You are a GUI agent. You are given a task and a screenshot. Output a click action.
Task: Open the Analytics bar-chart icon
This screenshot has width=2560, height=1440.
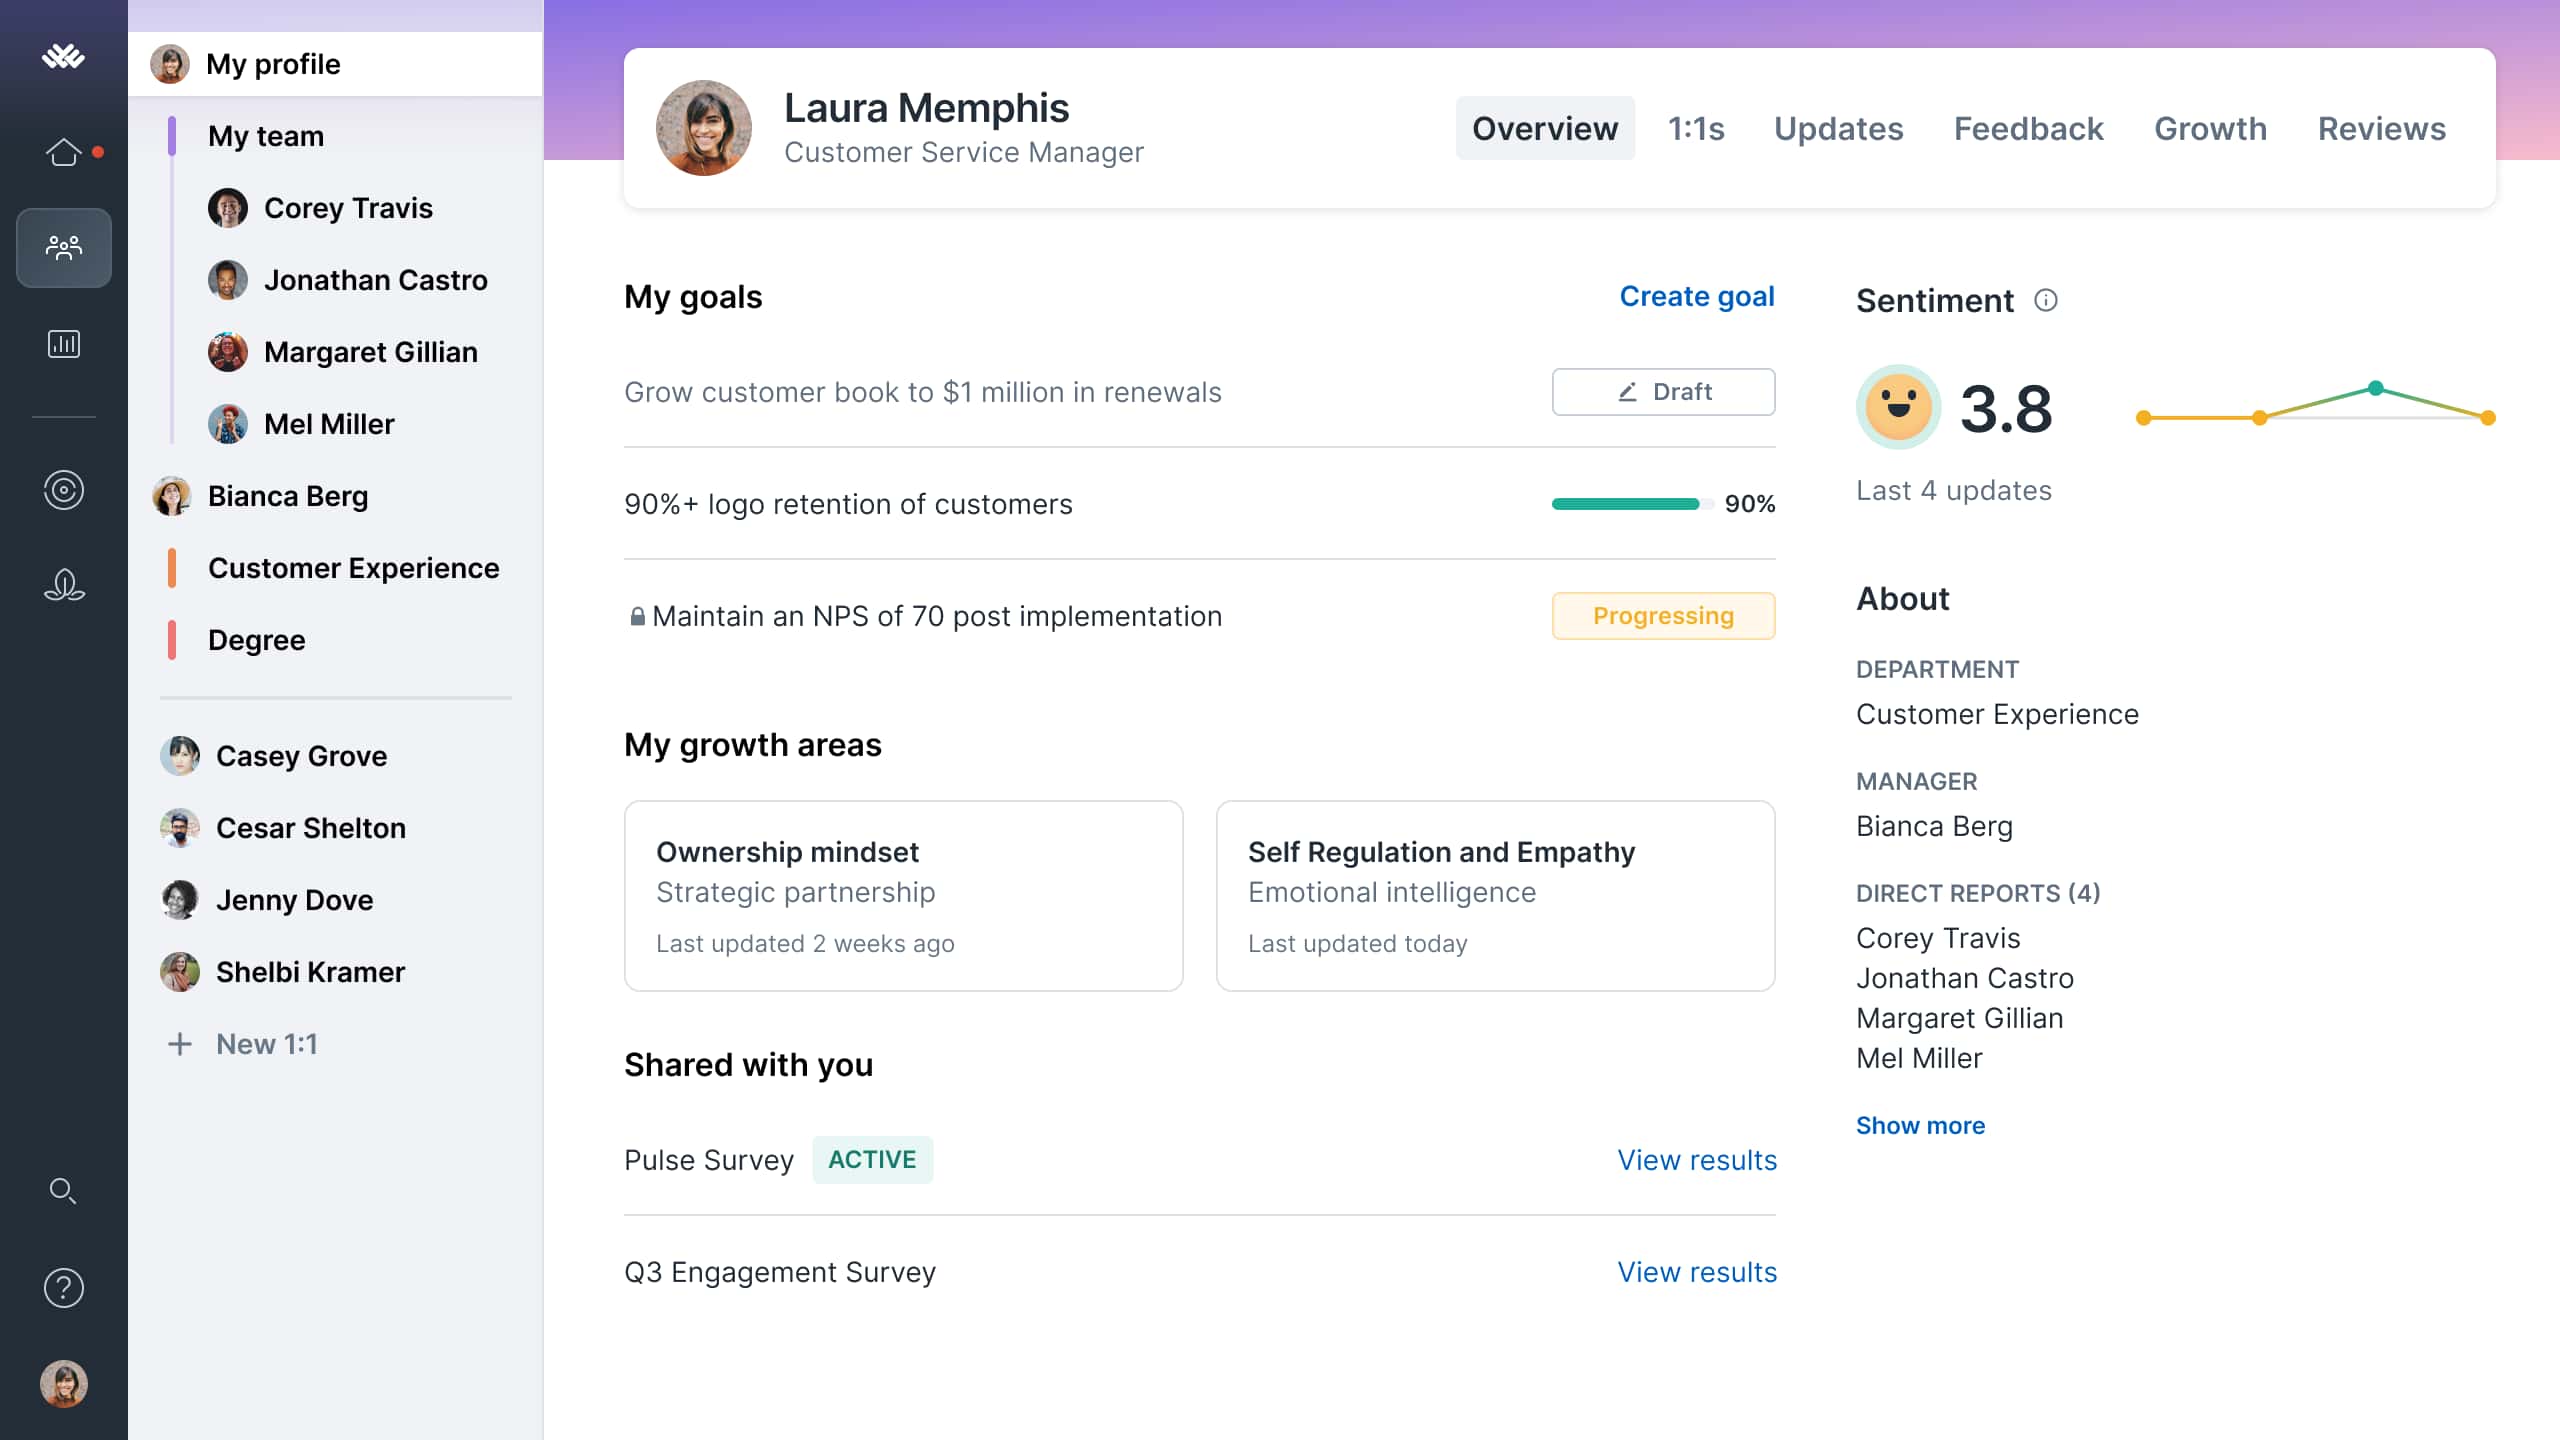tap(63, 344)
